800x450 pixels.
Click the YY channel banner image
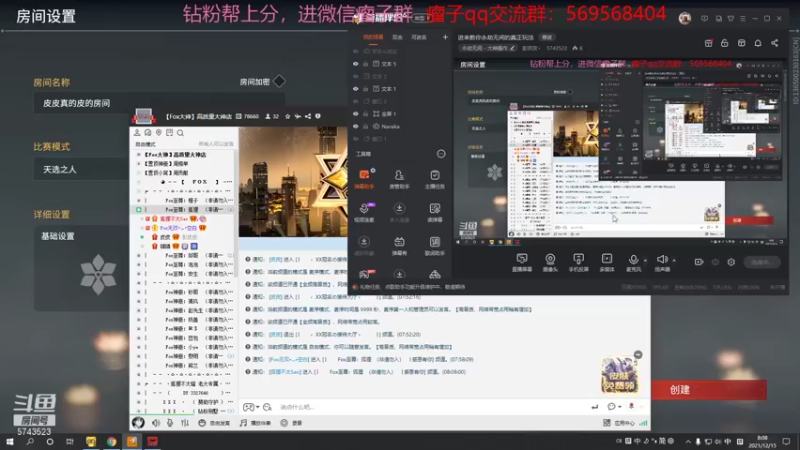coord(293,181)
